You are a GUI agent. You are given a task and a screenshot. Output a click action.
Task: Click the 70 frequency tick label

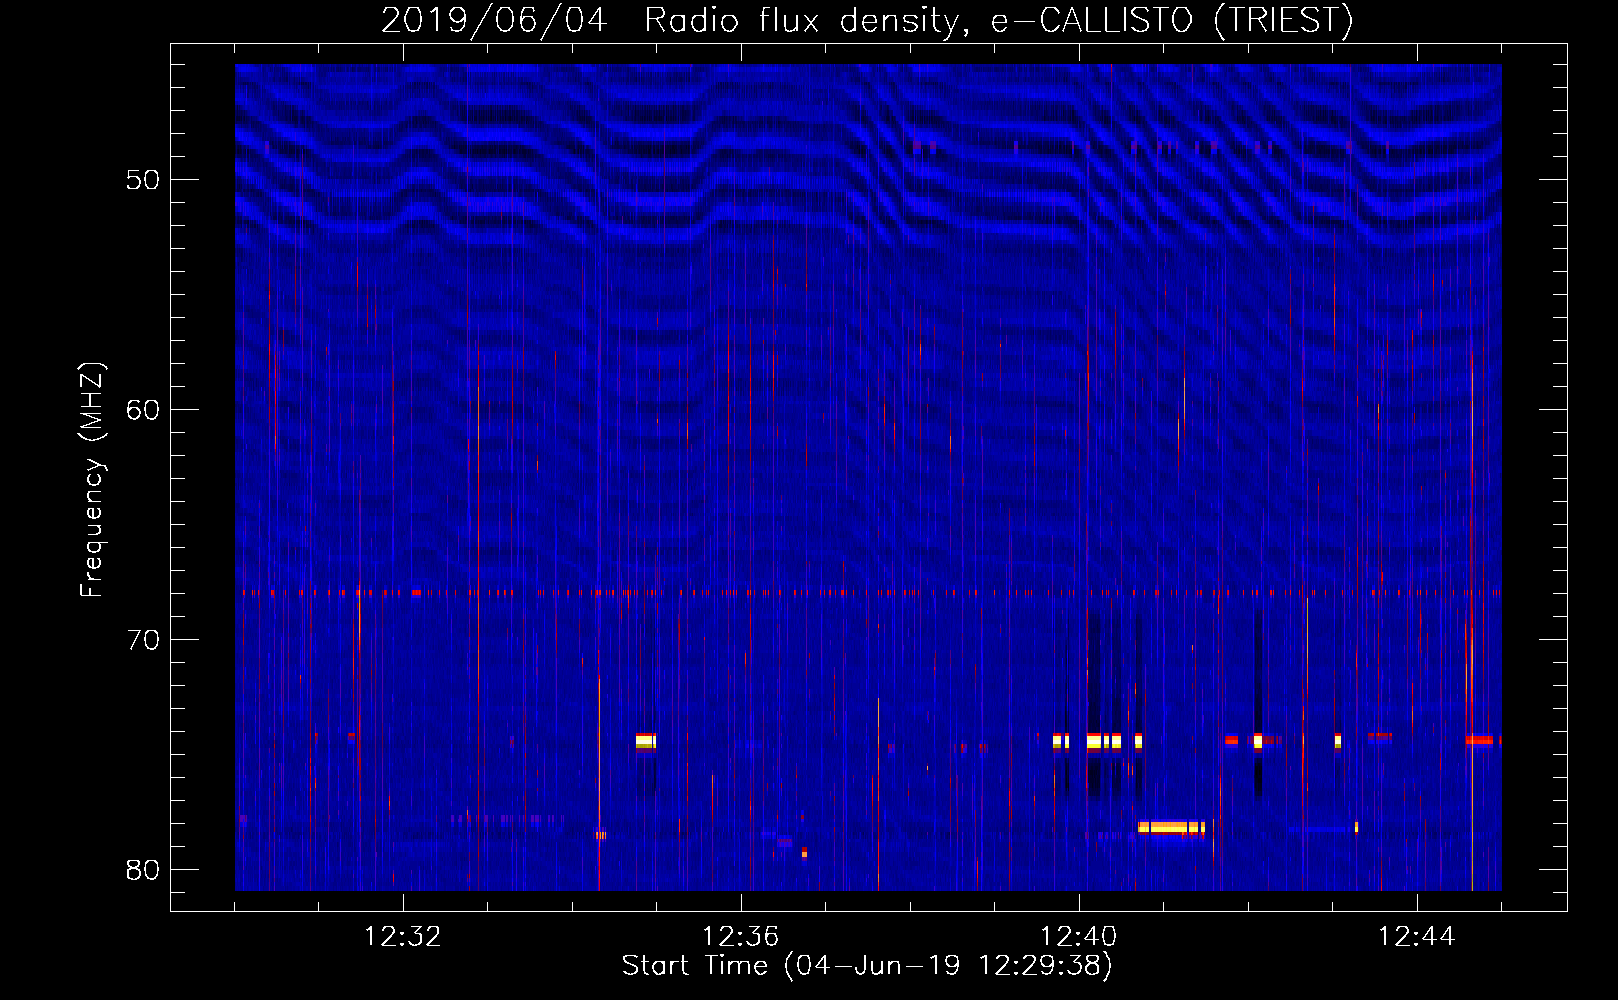(x=143, y=640)
